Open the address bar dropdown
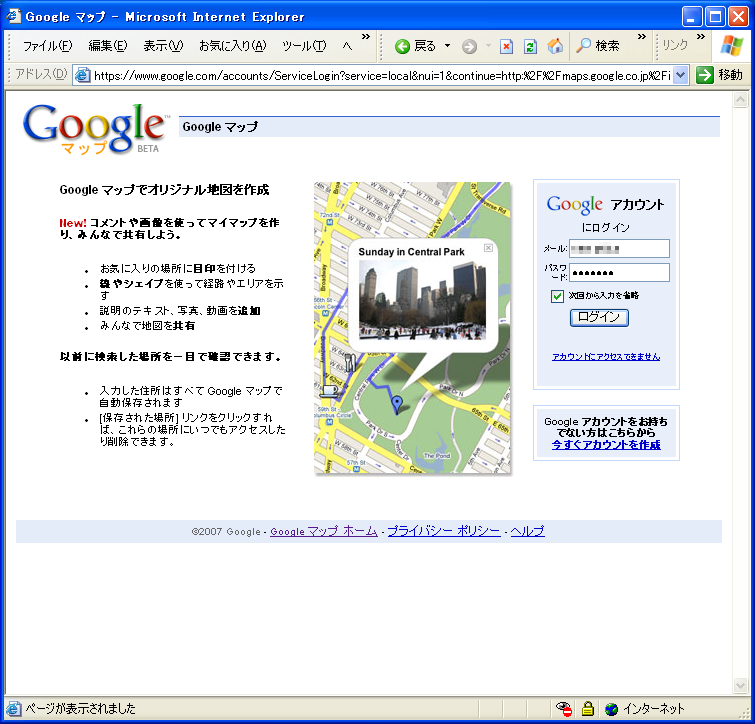The image size is (755, 724). [680, 75]
